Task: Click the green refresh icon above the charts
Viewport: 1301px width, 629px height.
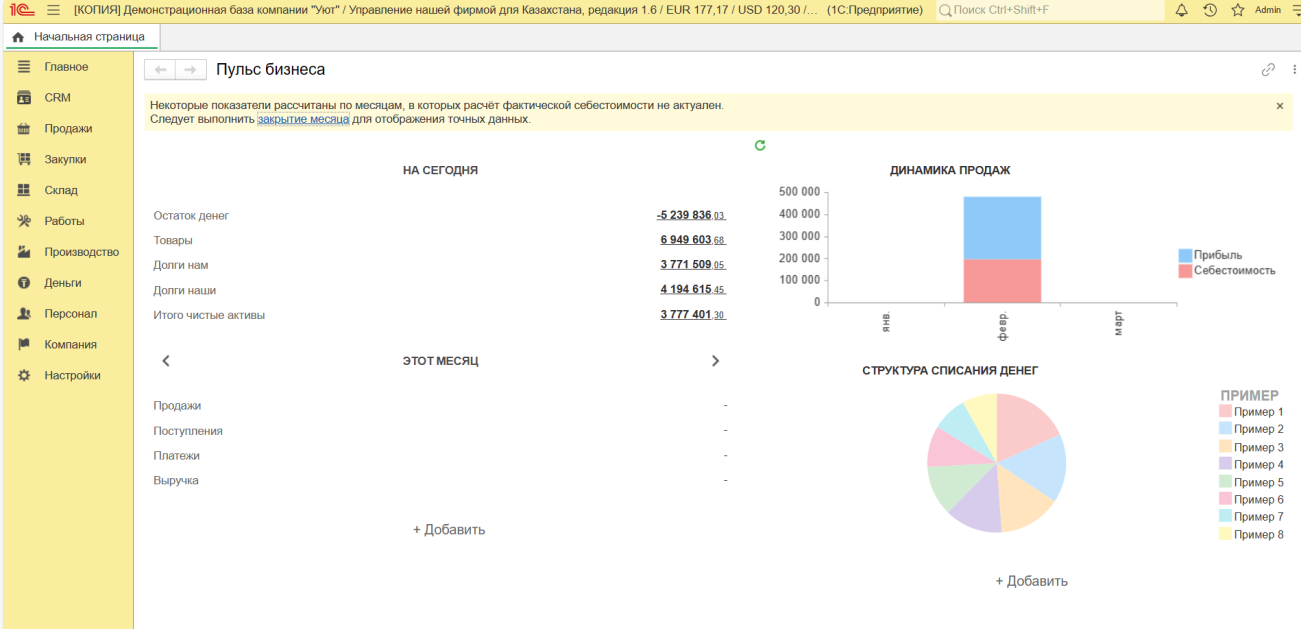Action: [760, 145]
